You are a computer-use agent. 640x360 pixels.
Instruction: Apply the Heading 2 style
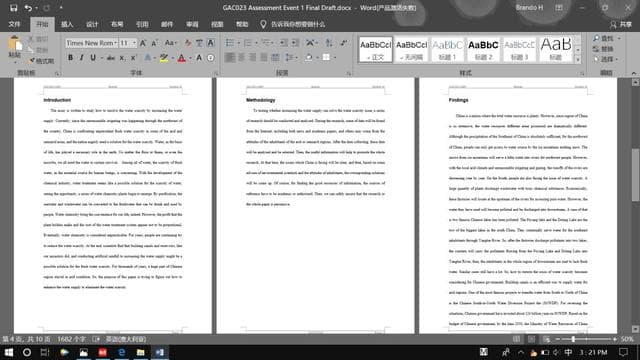click(x=483, y=49)
